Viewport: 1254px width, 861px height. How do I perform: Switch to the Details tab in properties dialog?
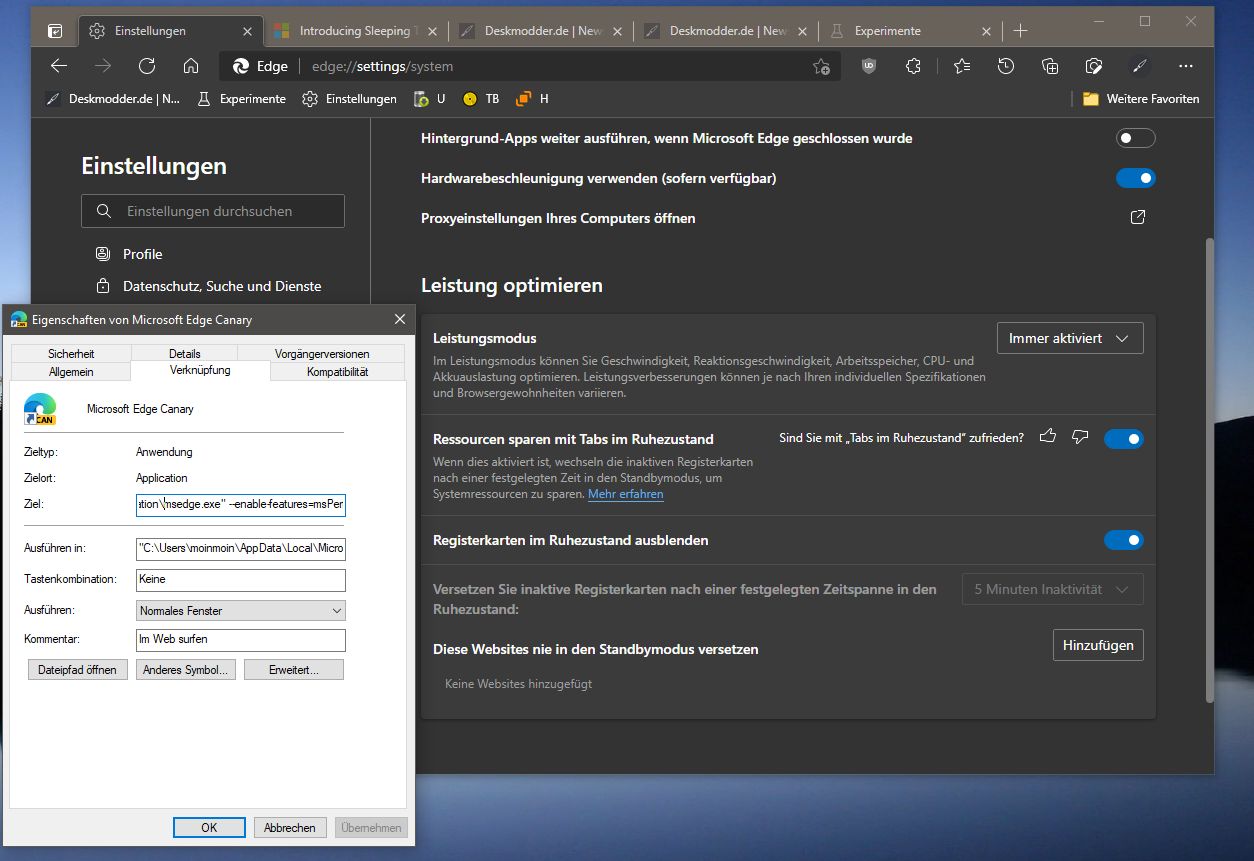coord(185,354)
